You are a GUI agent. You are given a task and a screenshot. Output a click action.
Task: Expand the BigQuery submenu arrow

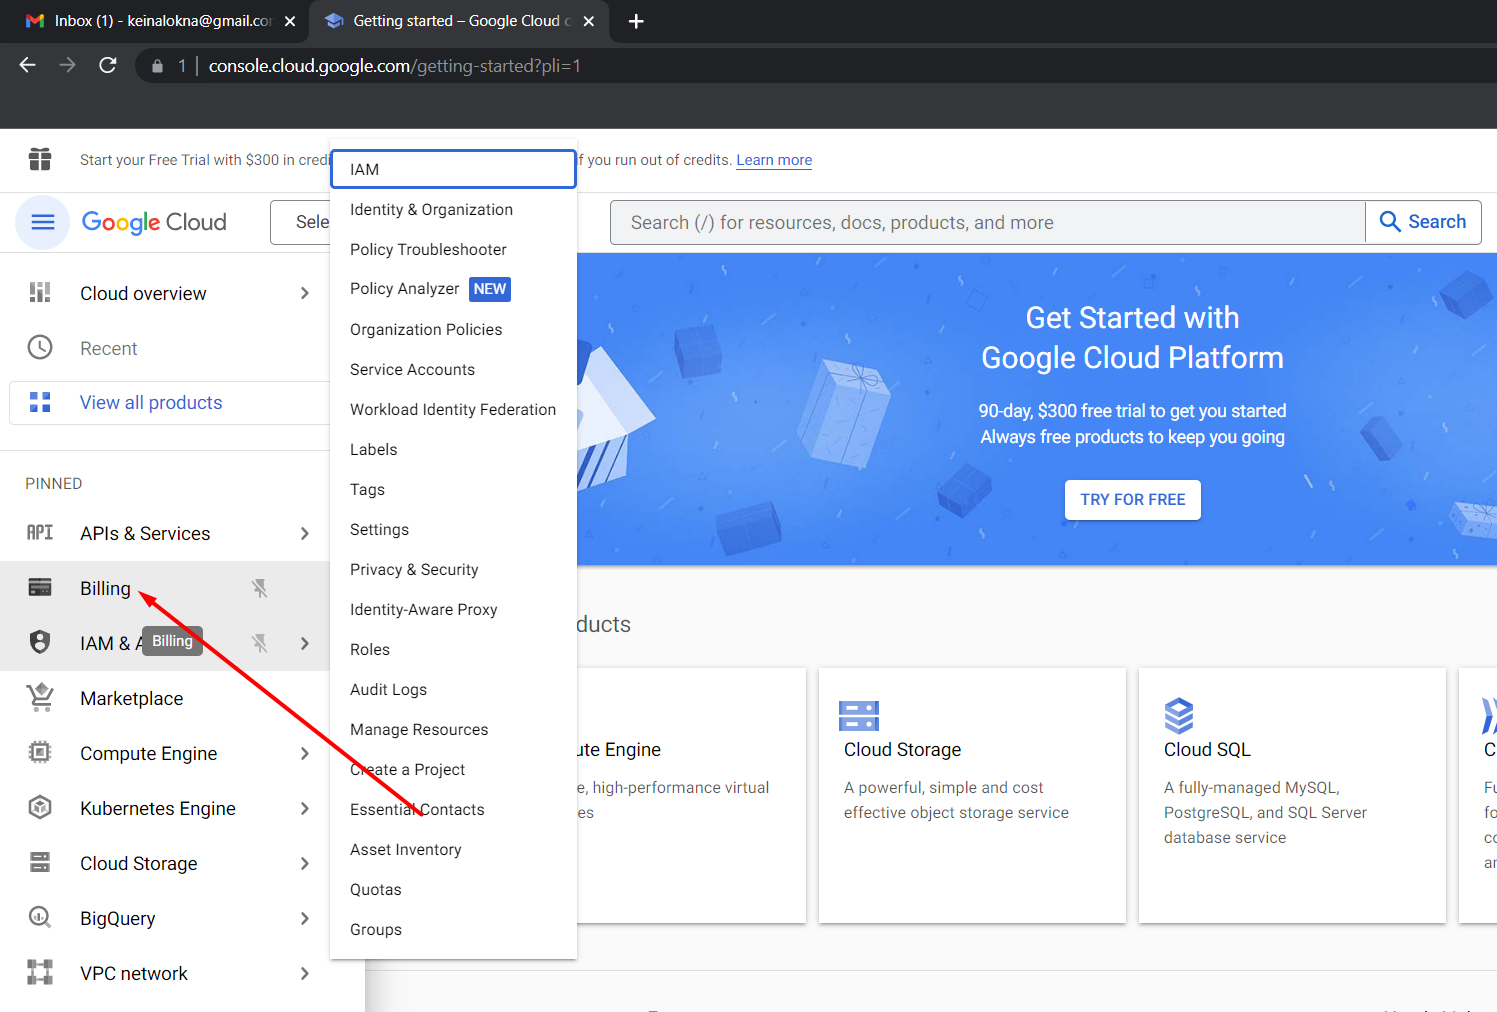pyautogui.click(x=305, y=918)
